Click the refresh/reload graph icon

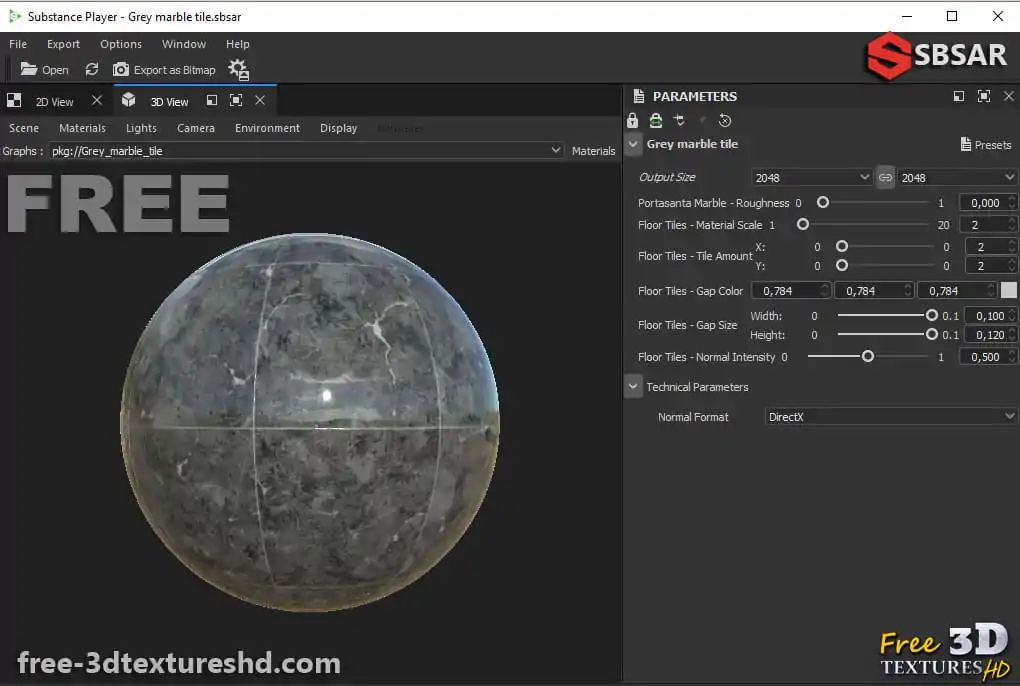[92, 69]
